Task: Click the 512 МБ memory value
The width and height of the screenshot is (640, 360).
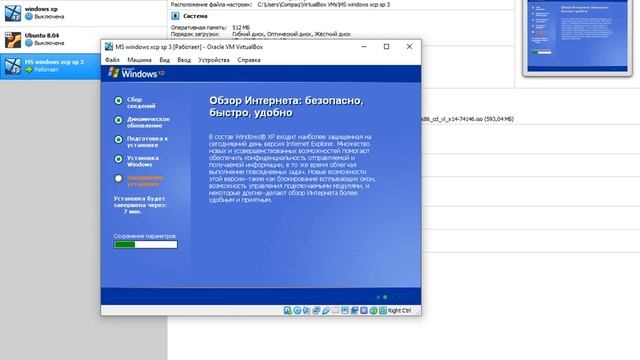Action: (x=241, y=28)
